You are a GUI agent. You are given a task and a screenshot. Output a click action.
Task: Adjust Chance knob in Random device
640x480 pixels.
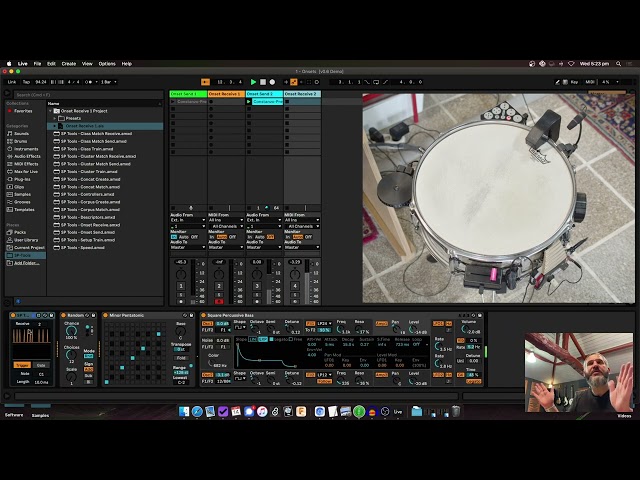(71, 331)
